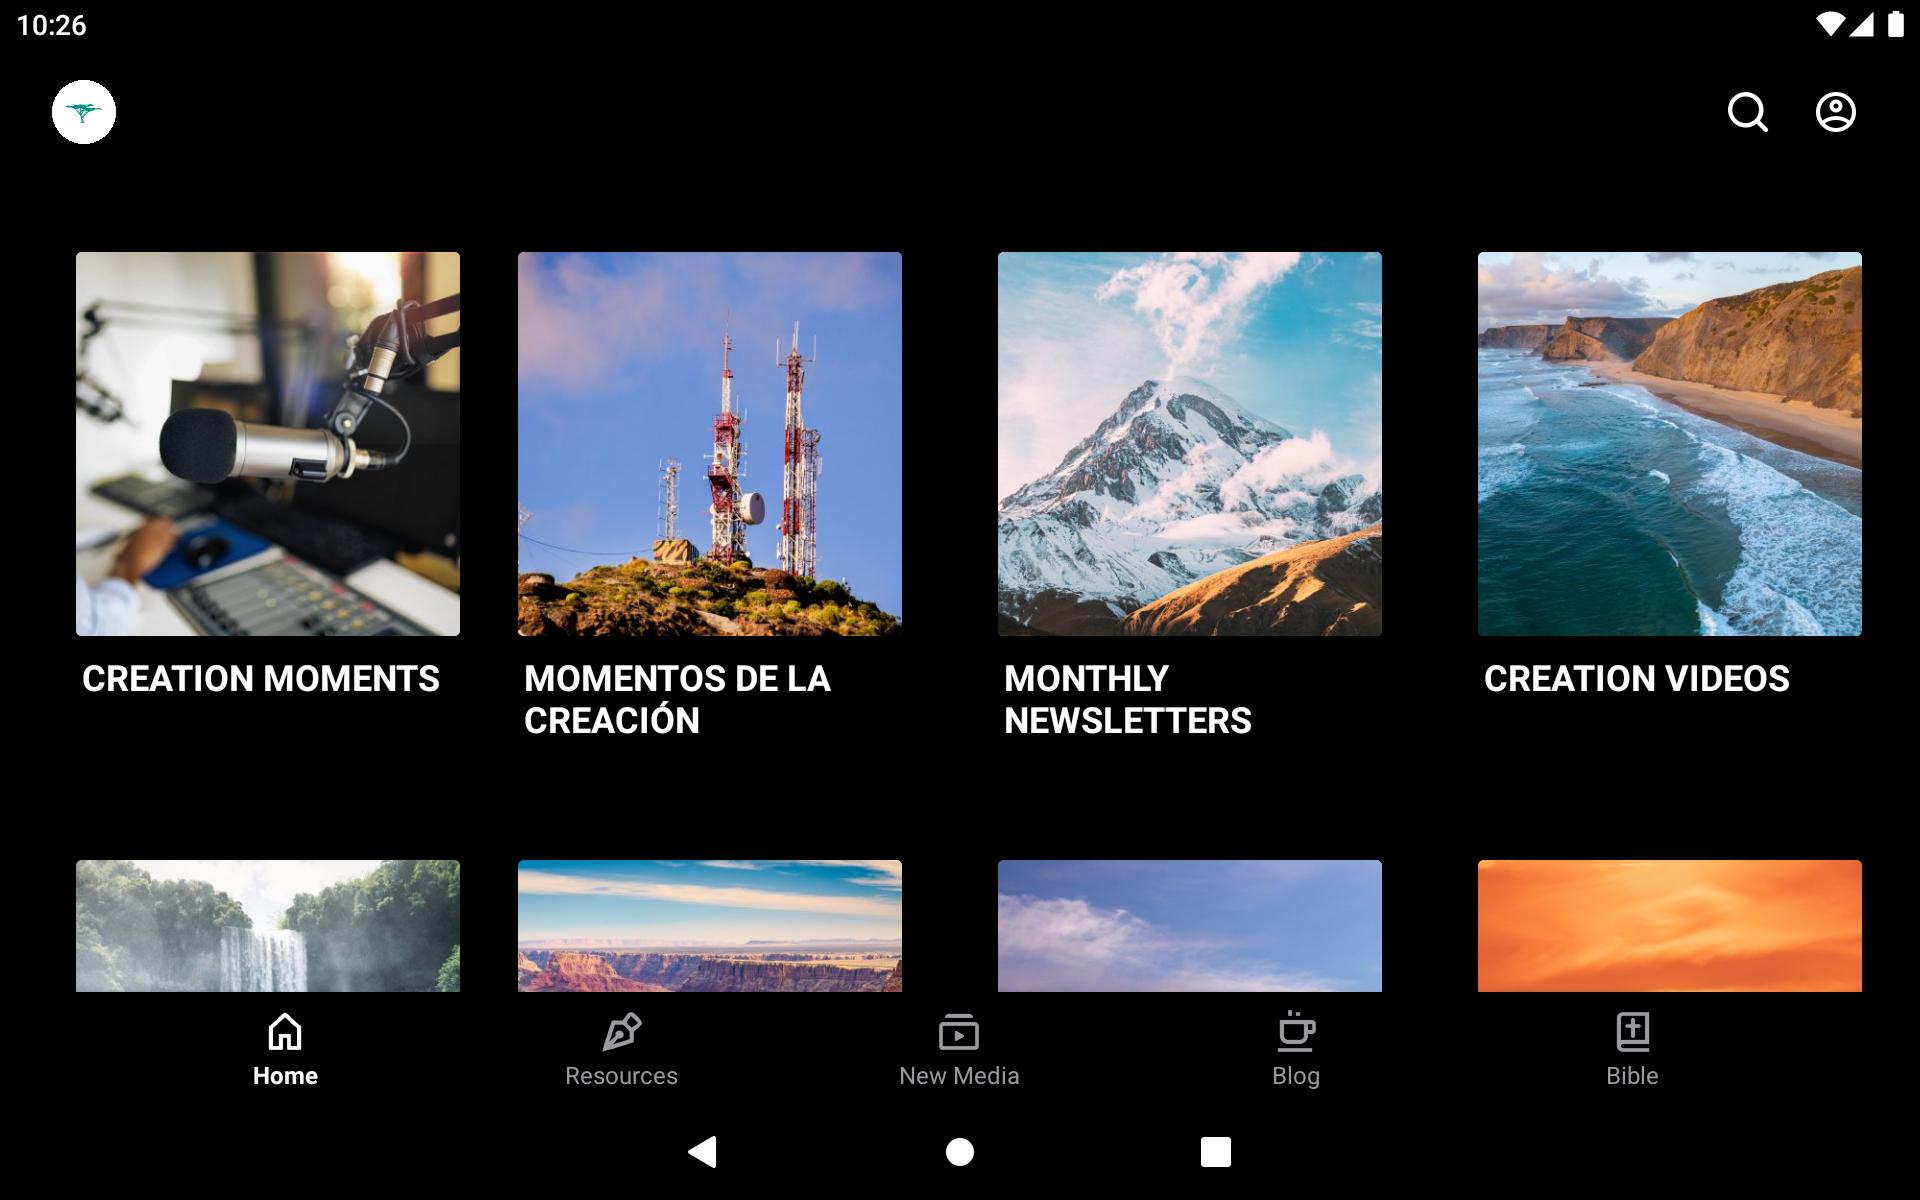Image resolution: width=1920 pixels, height=1200 pixels.
Task: Open the Creation Moments title link
Action: [261, 679]
